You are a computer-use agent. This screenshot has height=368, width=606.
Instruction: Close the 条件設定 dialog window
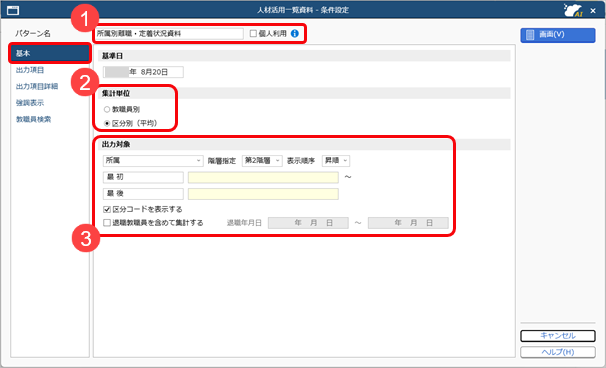[593, 11]
